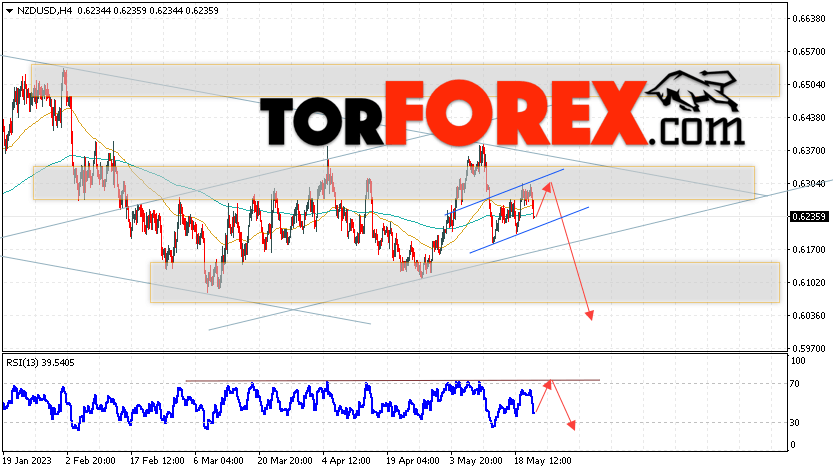Select the RSI 30 level label
The image size is (833, 472).
(x=795, y=423)
